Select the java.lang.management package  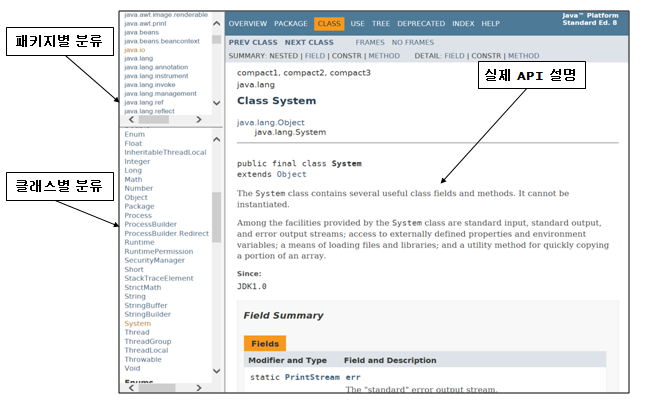click(160, 94)
